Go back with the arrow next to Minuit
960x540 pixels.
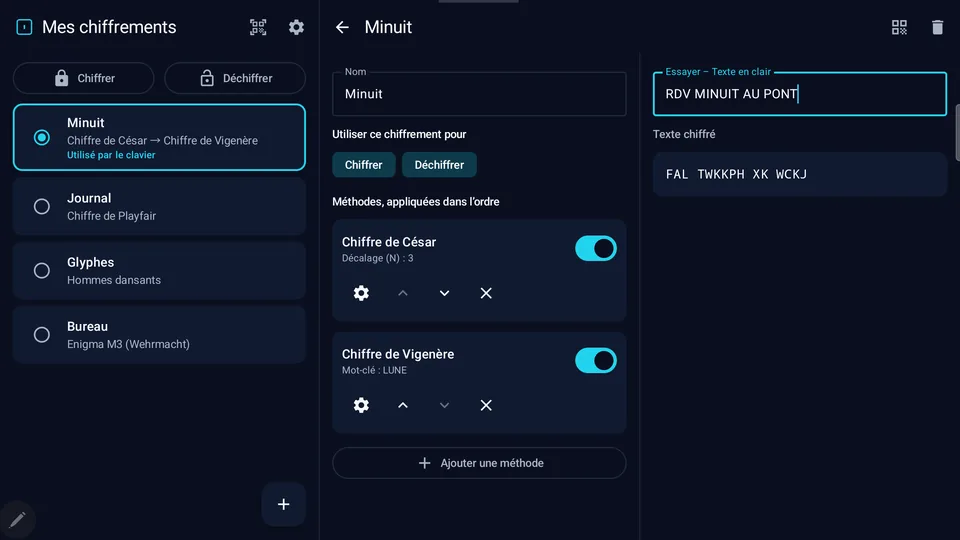342,27
